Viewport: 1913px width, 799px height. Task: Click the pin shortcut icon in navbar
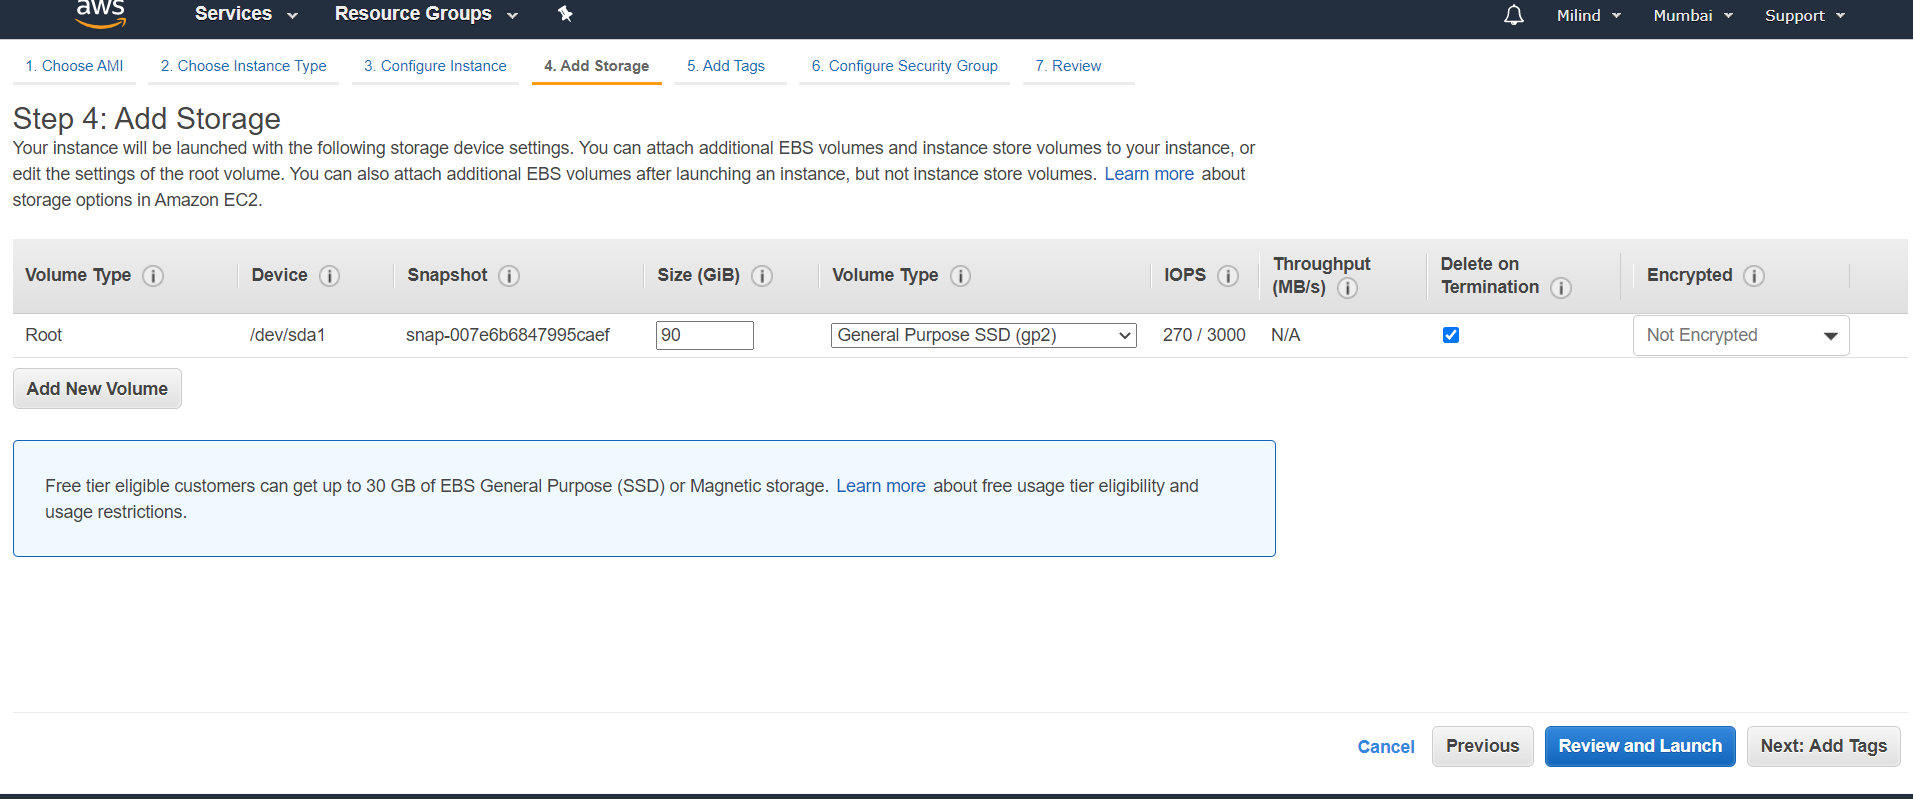565,14
